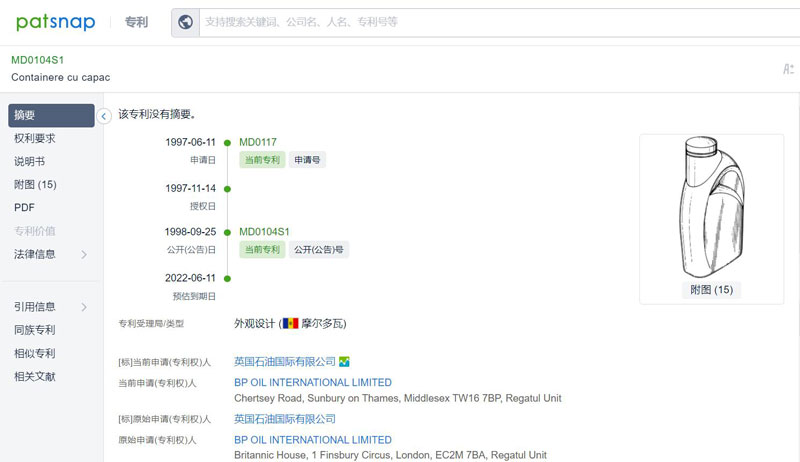Click the 申请号 tag button
Screen dimensions: 800x462
tap(307, 160)
